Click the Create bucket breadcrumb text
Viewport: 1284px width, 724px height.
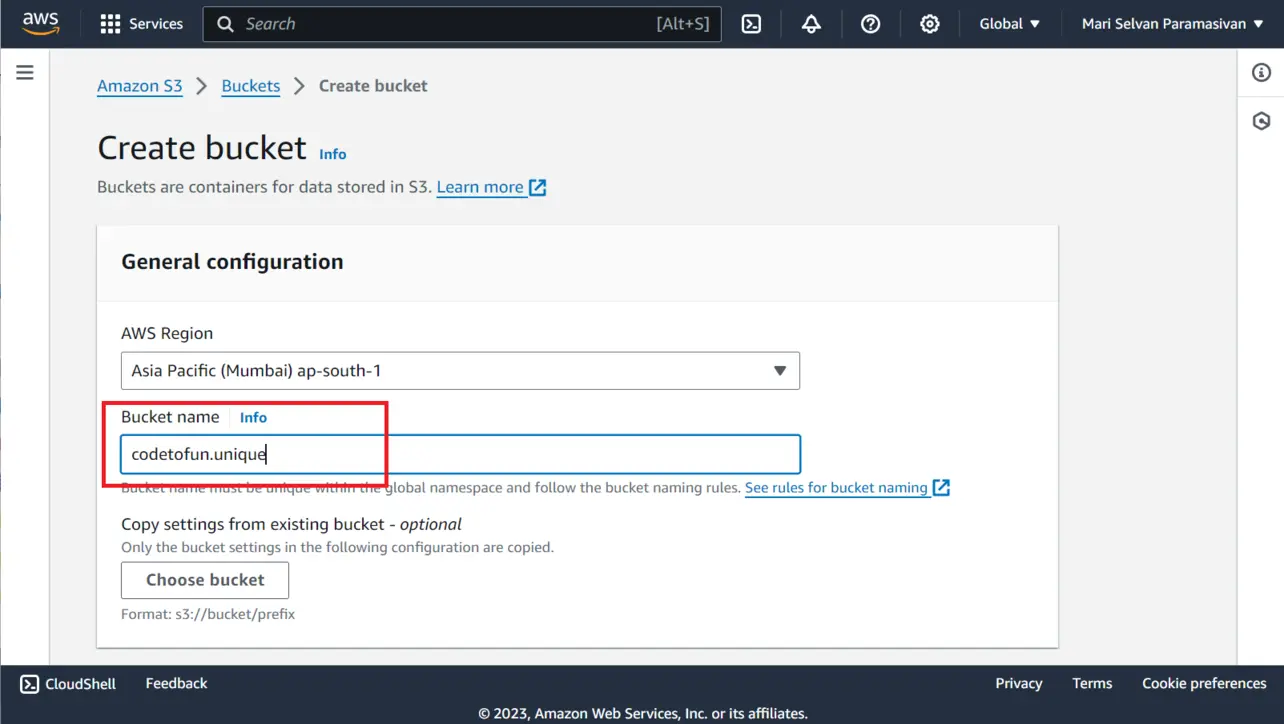[x=373, y=86]
